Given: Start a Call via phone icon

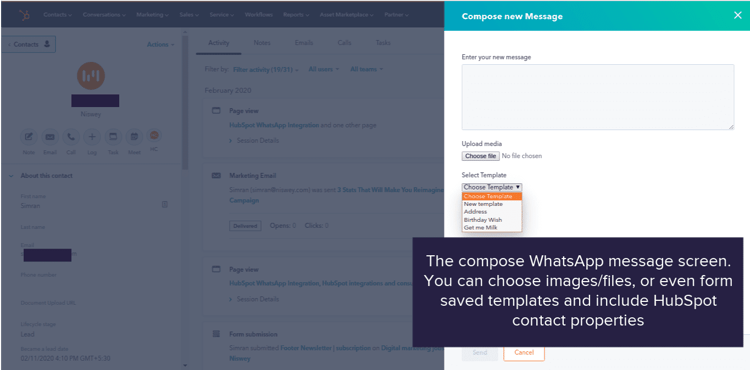Looking at the screenshot, I should [x=71, y=137].
